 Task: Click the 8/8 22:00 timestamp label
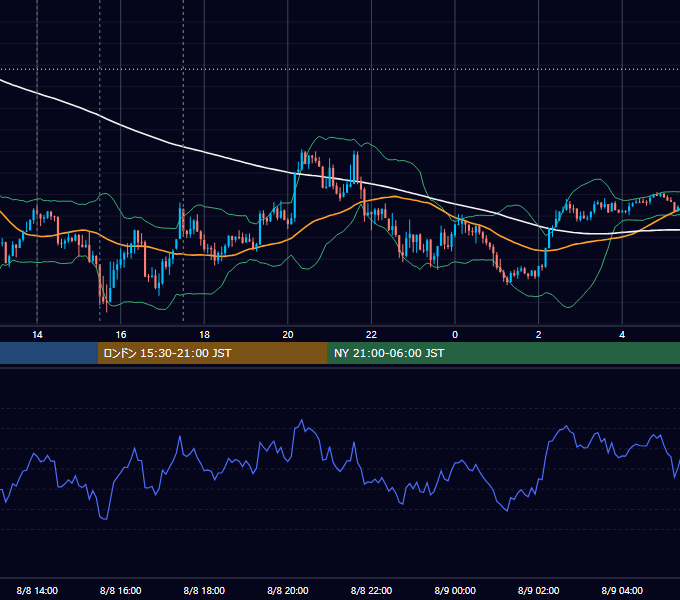371,590
